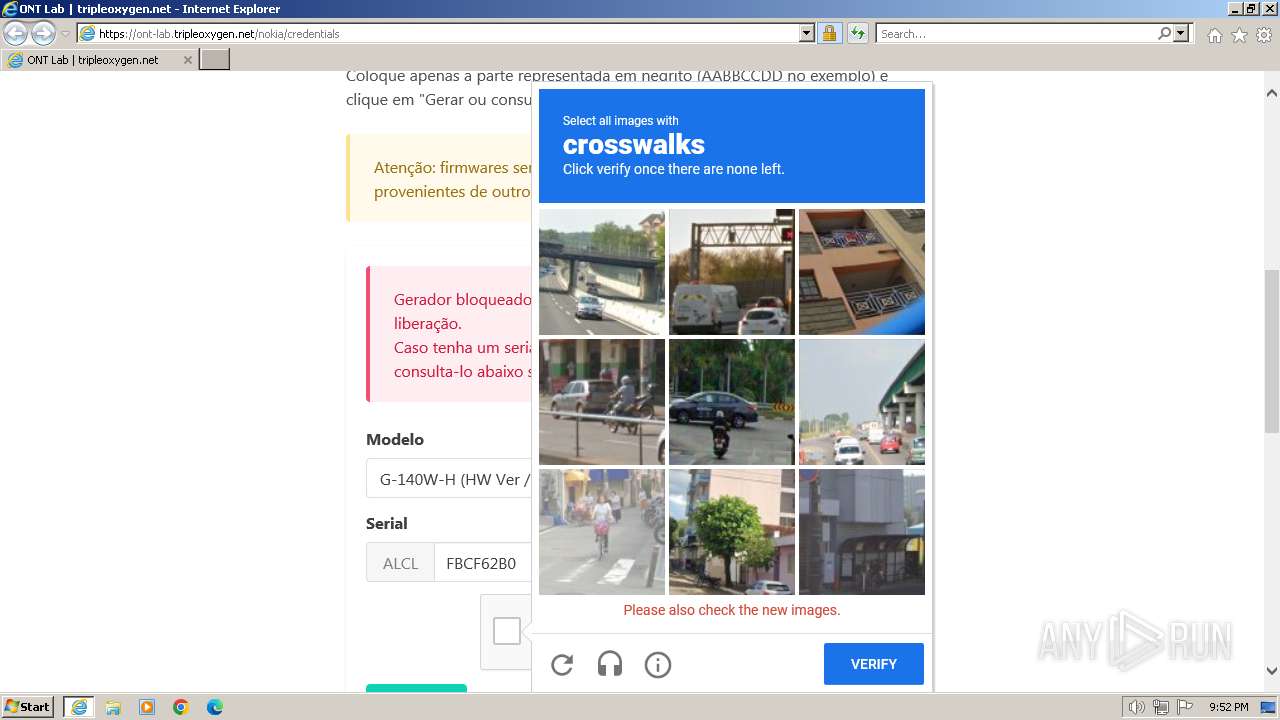The height and width of the screenshot is (720, 1280).
Task: Open the security lock report icon
Action: pos(829,33)
